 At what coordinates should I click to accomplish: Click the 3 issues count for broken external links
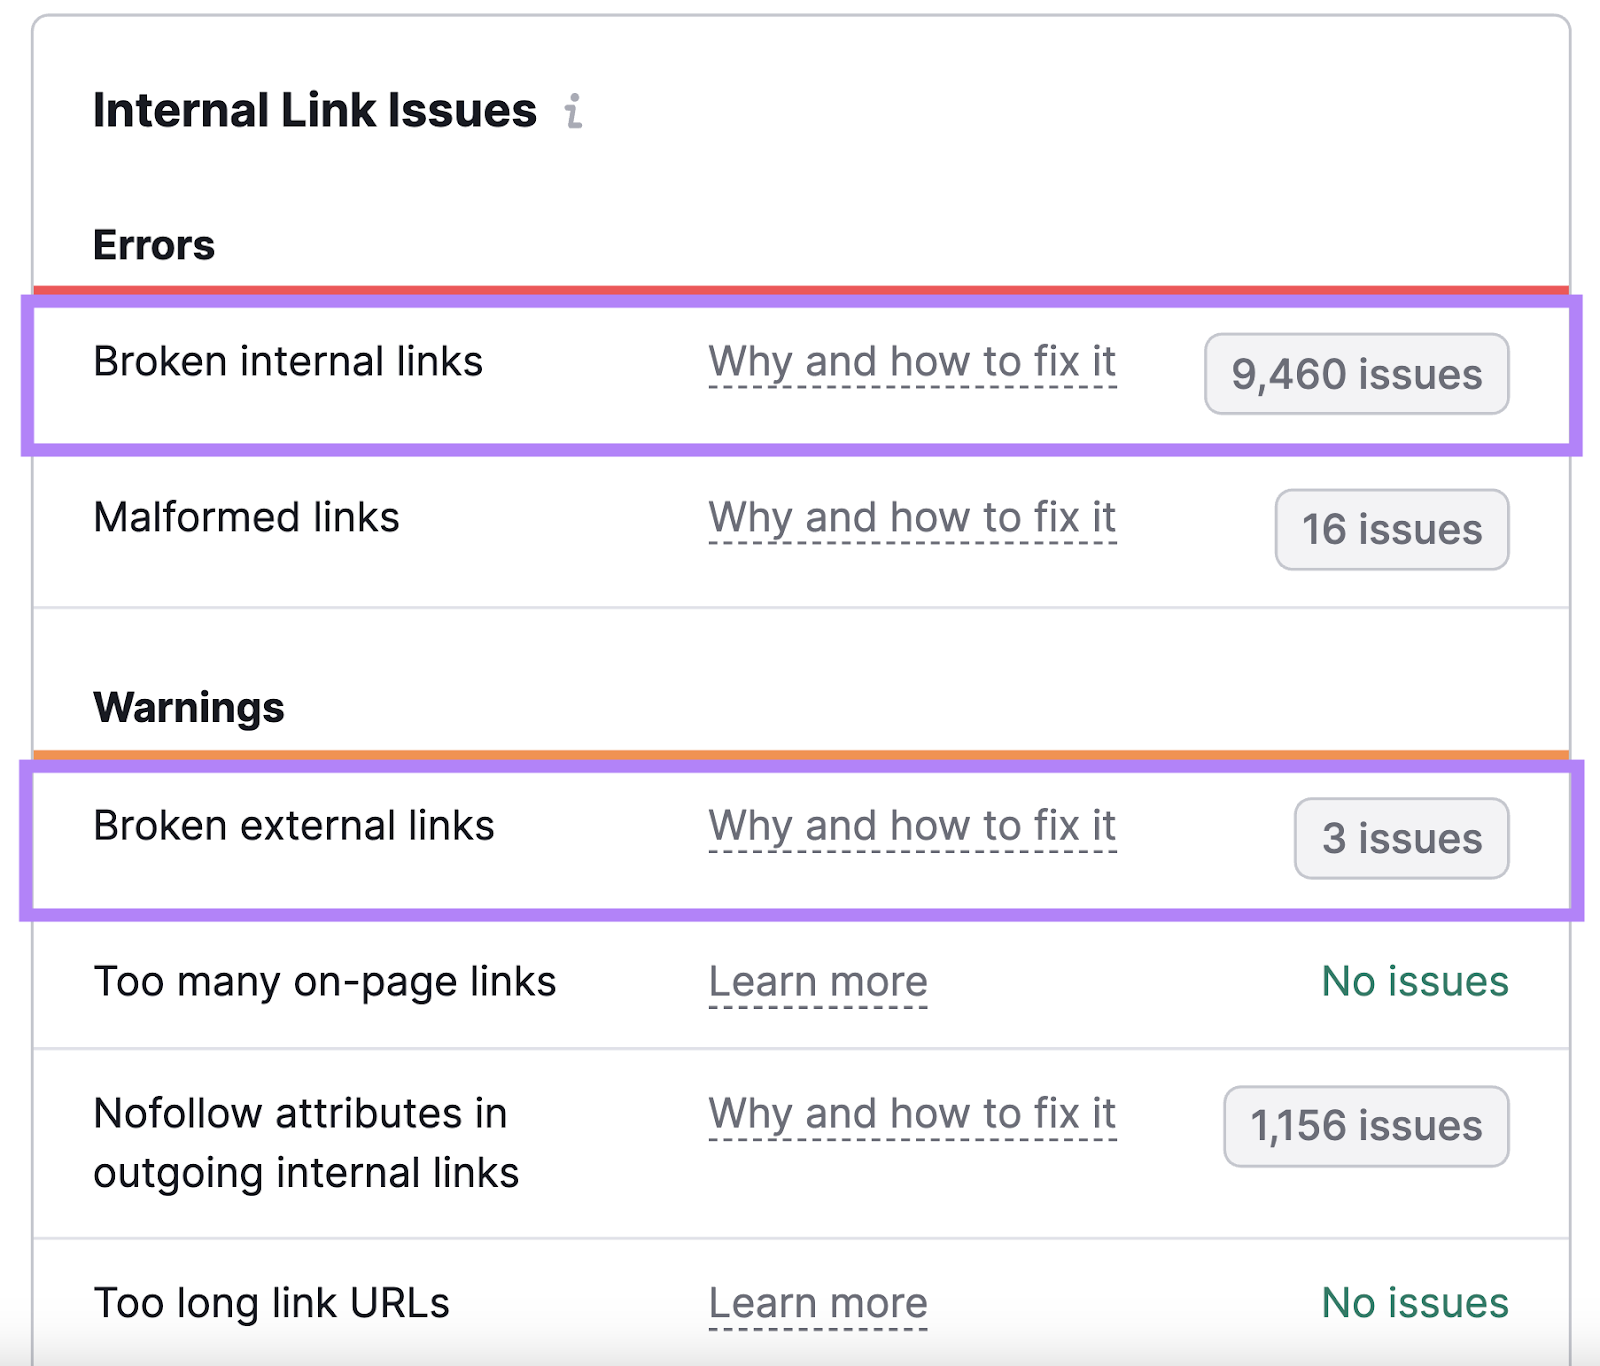tap(1400, 839)
